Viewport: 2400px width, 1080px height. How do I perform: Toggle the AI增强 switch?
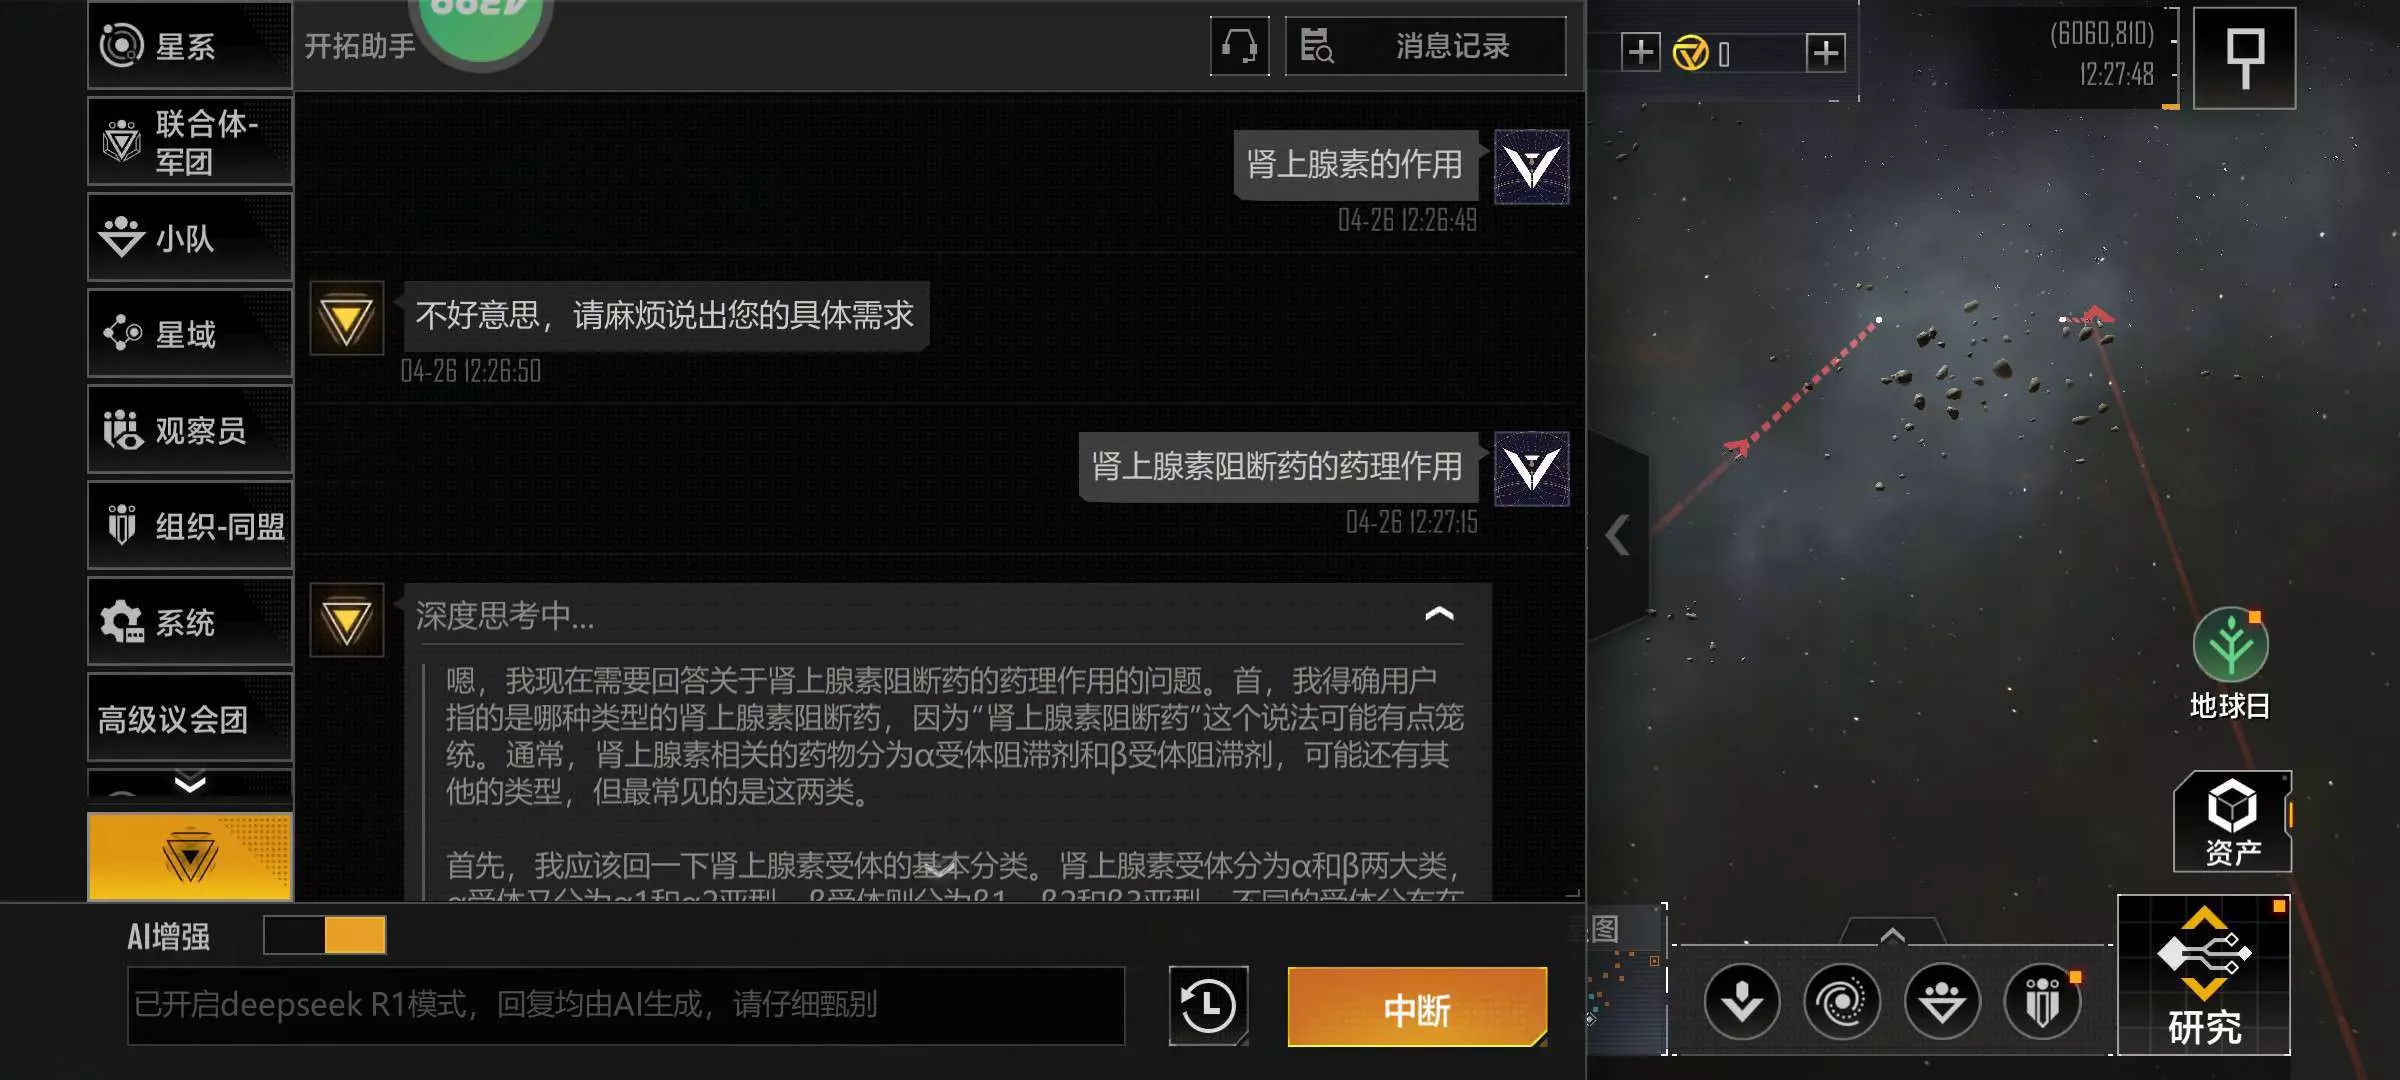tap(325, 935)
